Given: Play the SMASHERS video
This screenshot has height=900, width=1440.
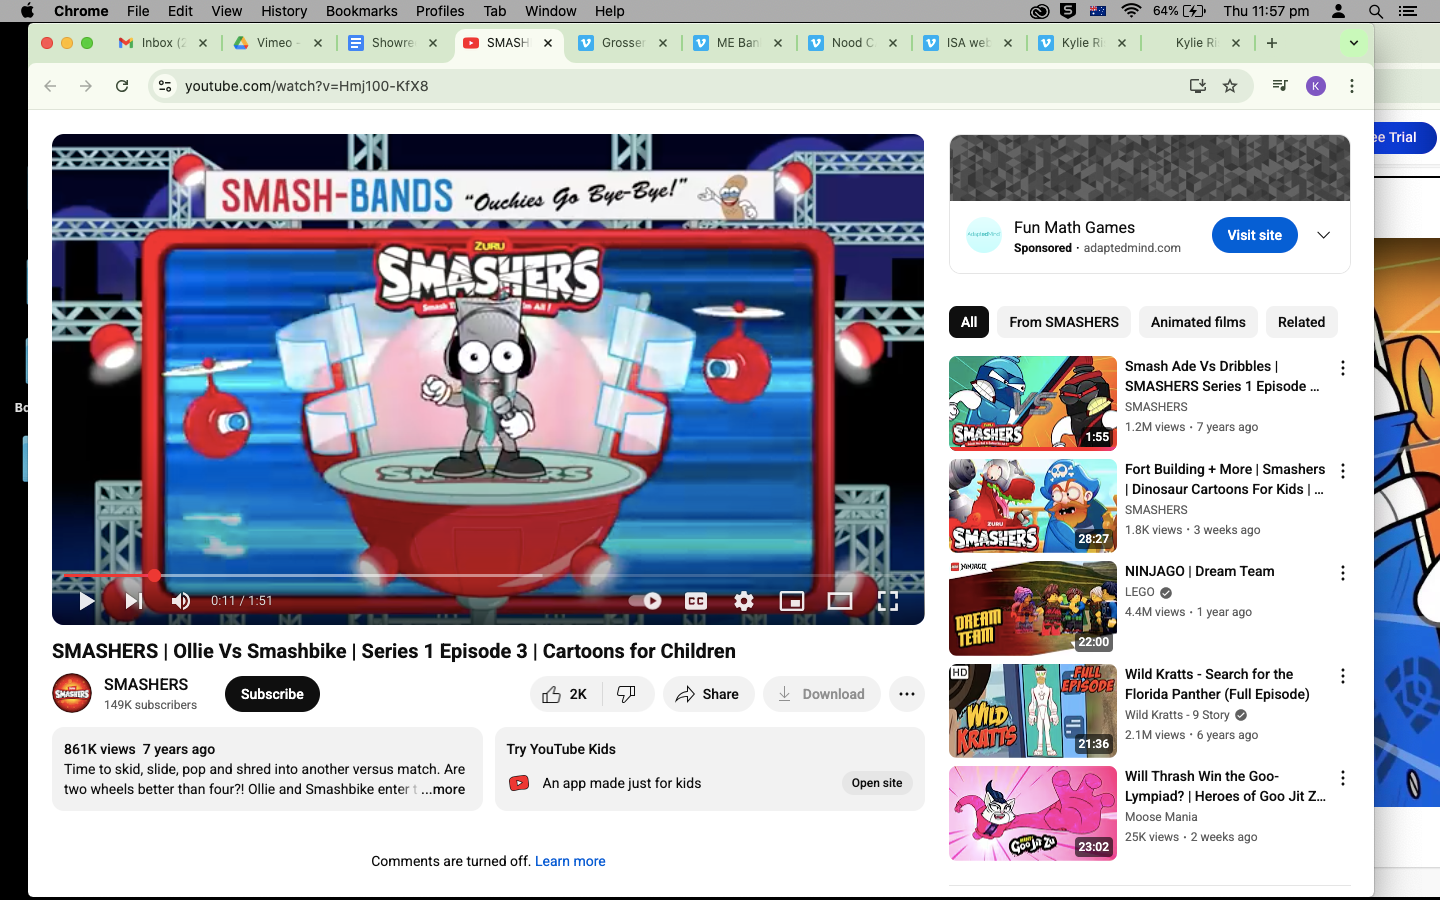Looking at the screenshot, I should [x=86, y=601].
